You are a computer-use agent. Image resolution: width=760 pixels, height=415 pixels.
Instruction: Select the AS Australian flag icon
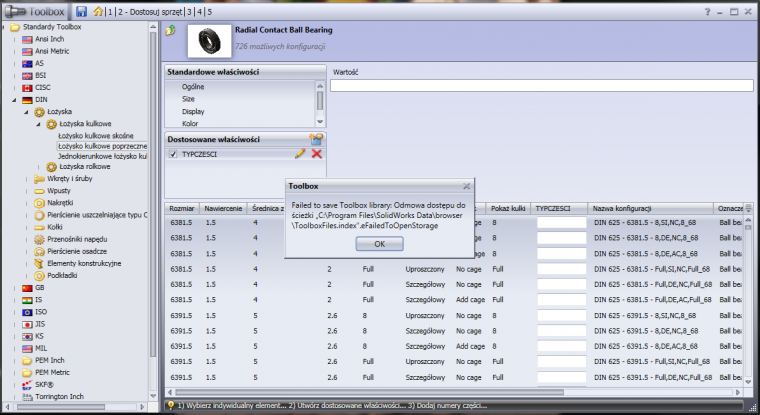tap(27, 64)
